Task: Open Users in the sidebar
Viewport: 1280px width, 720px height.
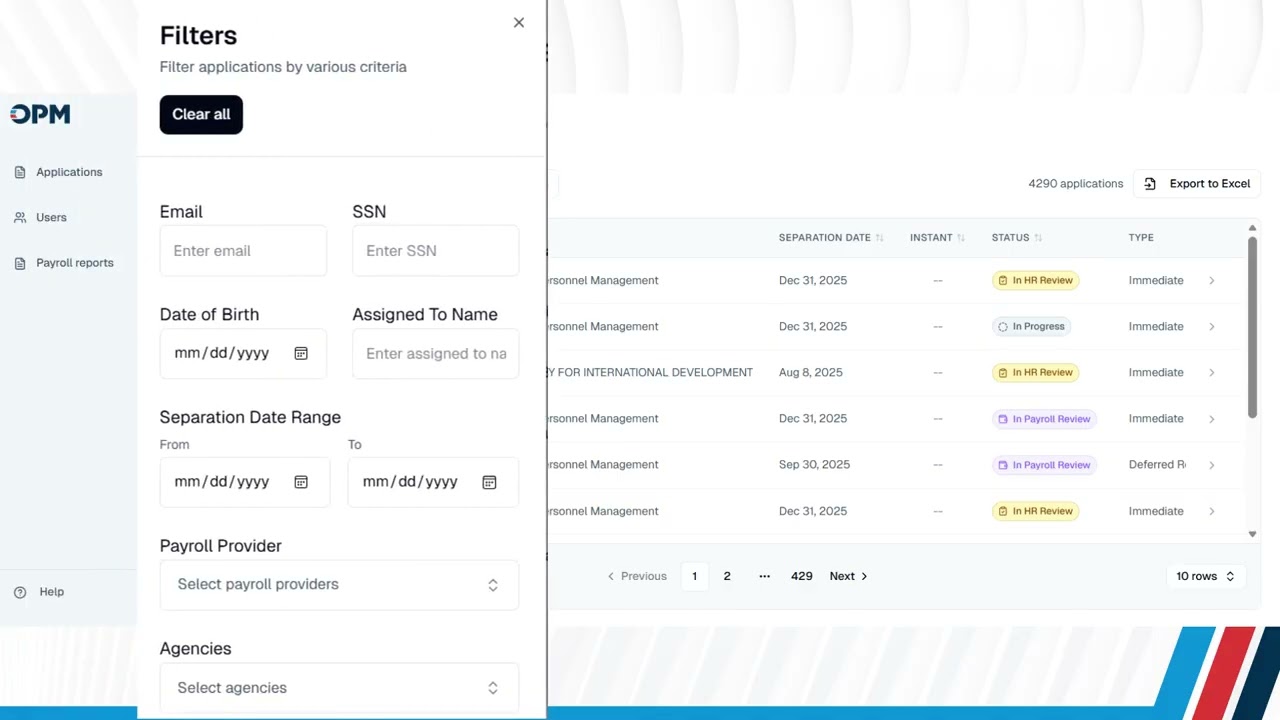Action: pyautogui.click(x=51, y=217)
